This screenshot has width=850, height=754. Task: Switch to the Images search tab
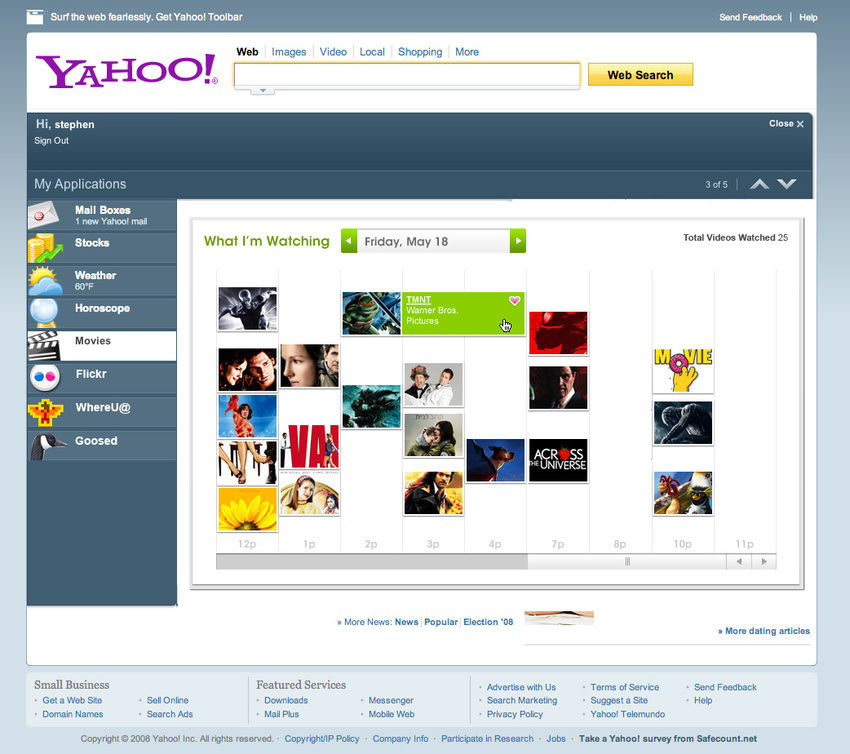pos(289,52)
